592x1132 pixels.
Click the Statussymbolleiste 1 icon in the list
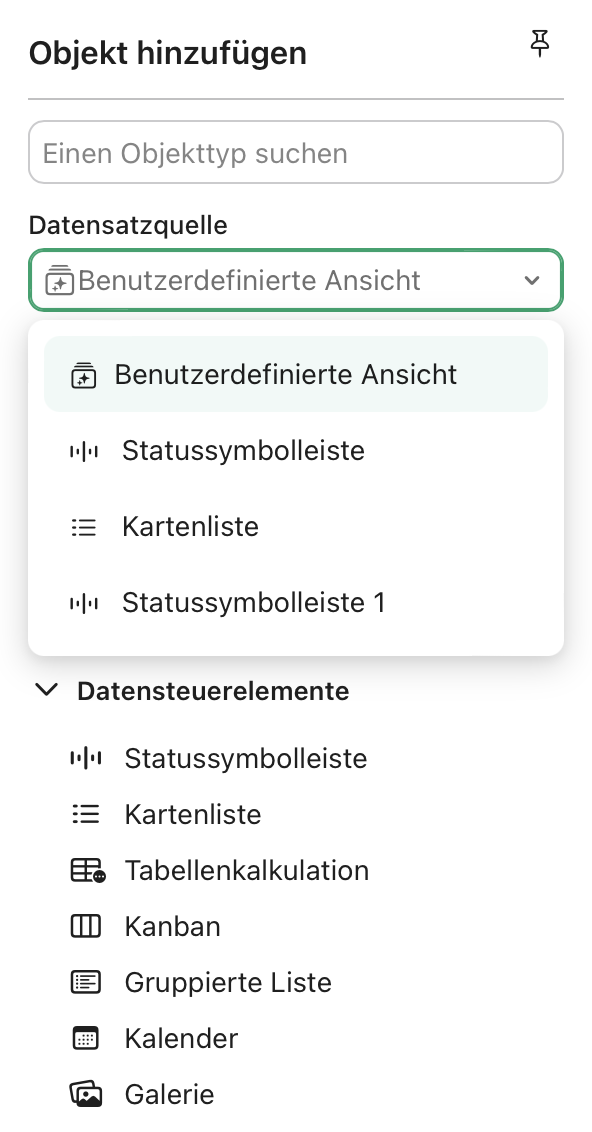click(x=86, y=602)
